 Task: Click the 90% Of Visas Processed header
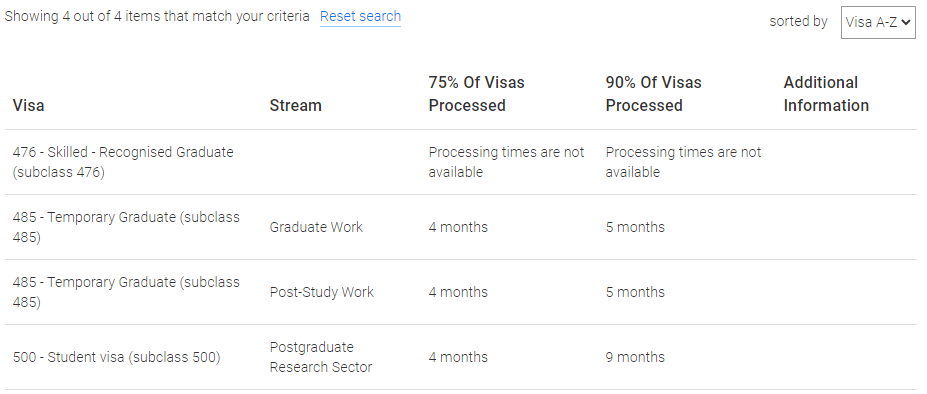(653, 94)
